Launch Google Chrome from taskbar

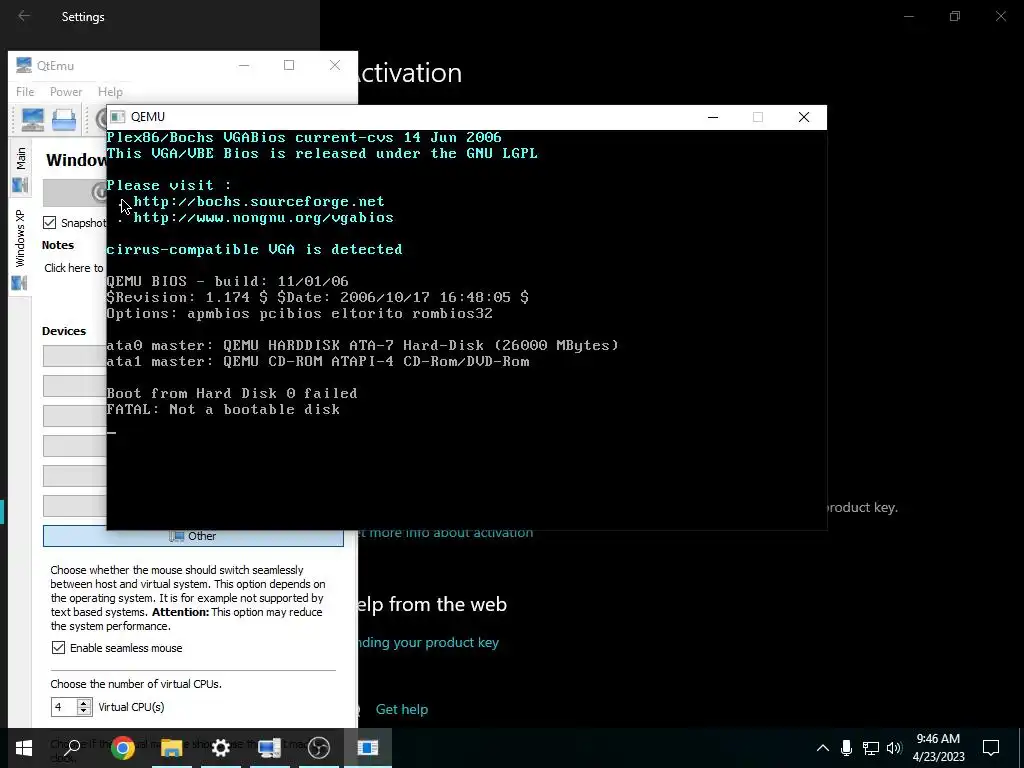(x=123, y=748)
